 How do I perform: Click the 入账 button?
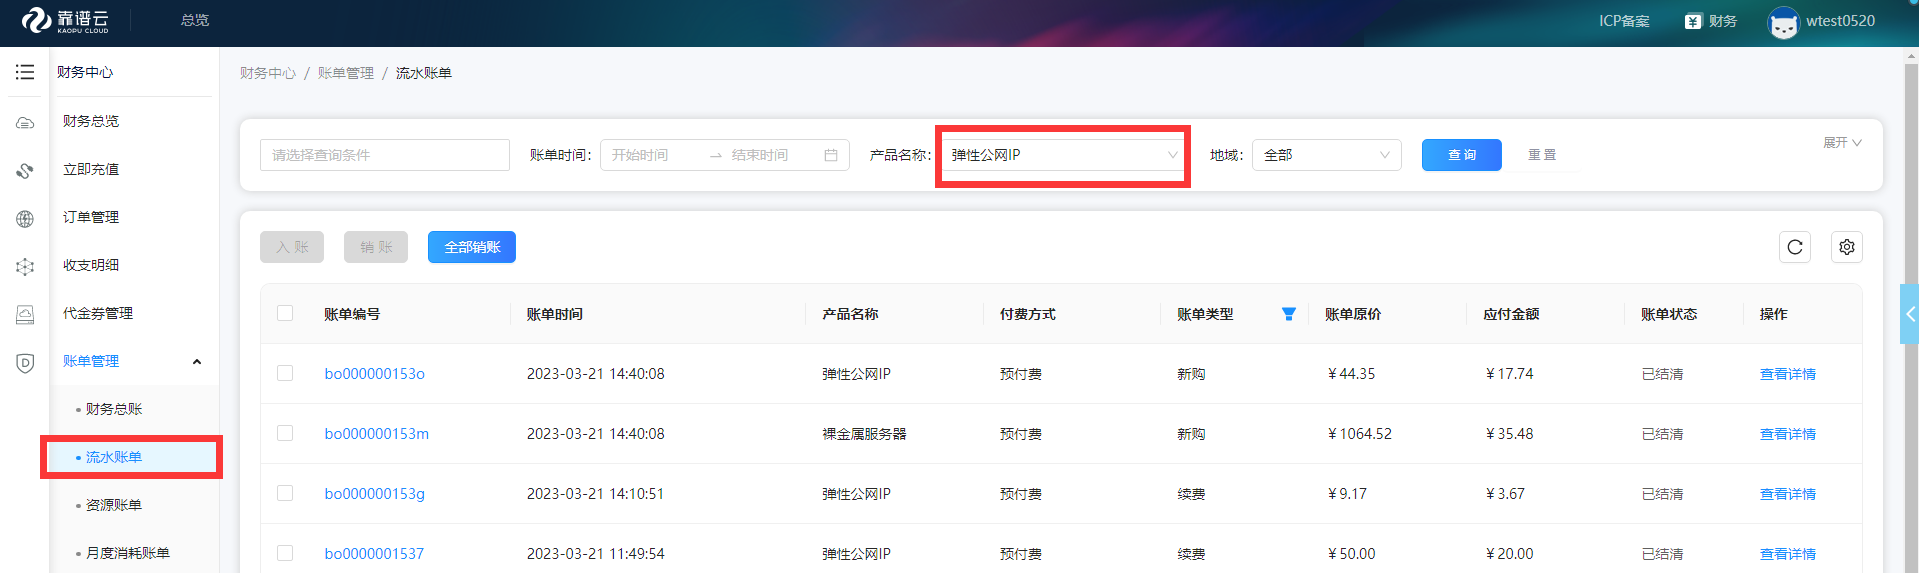(x=292, y=247)
